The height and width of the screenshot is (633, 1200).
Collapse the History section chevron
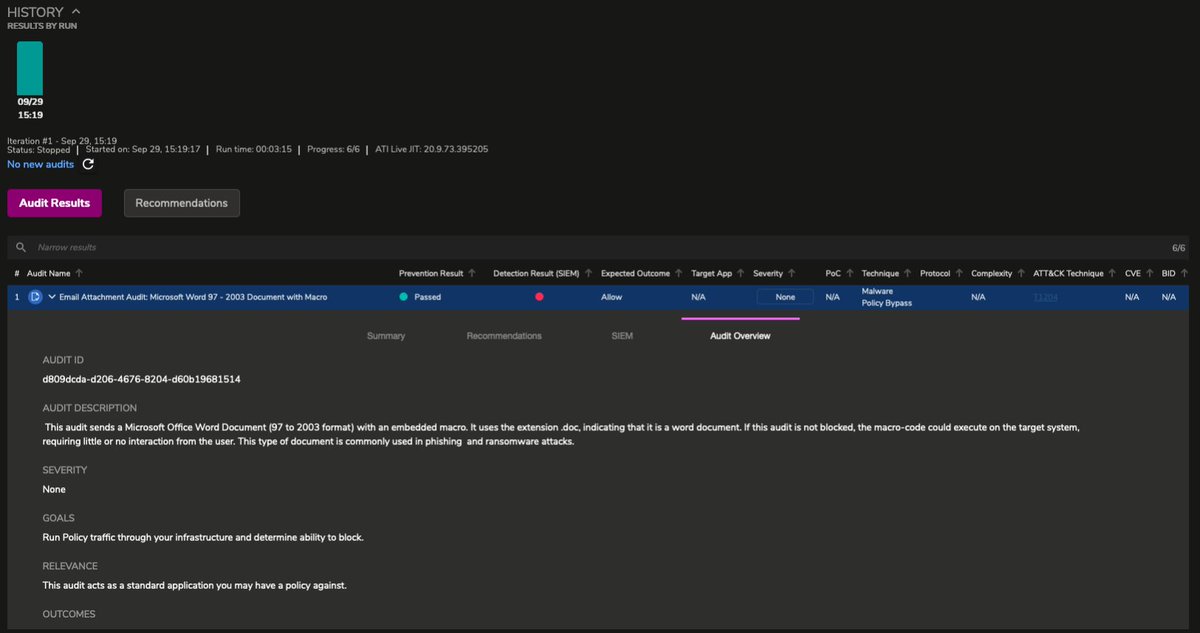tap(77, 11)
